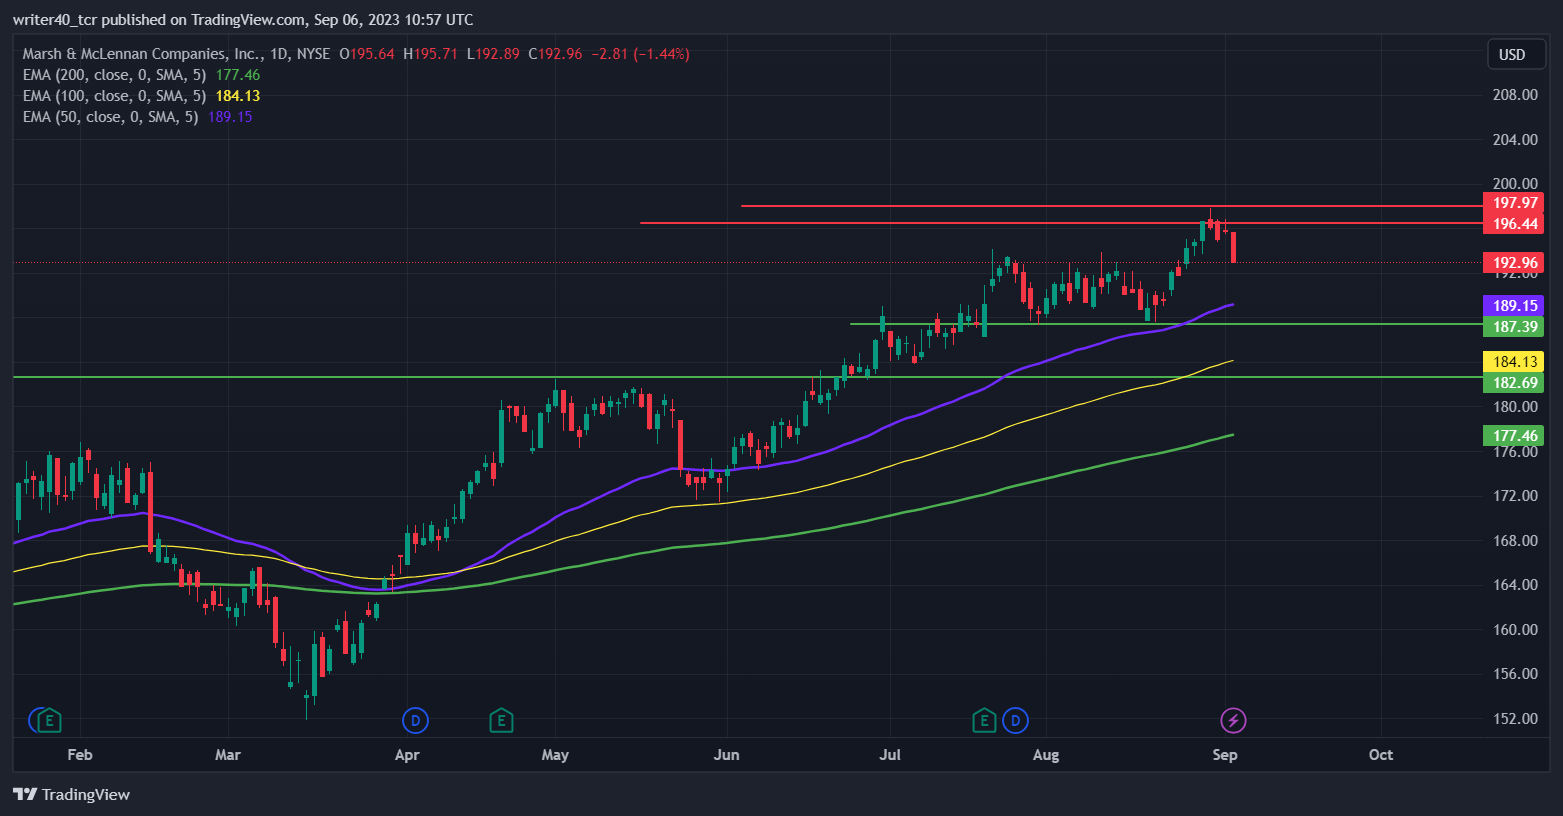Screen dimensions: 1563x816
Task: Click the Feb label on time axis
Action: click(x=80, y=755)
